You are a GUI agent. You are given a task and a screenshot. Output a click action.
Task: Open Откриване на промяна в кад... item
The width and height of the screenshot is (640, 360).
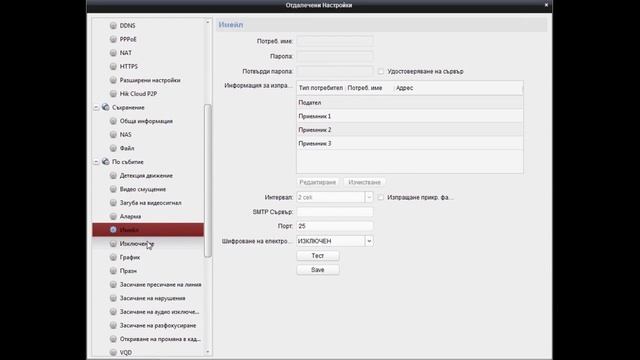(160, 339)
